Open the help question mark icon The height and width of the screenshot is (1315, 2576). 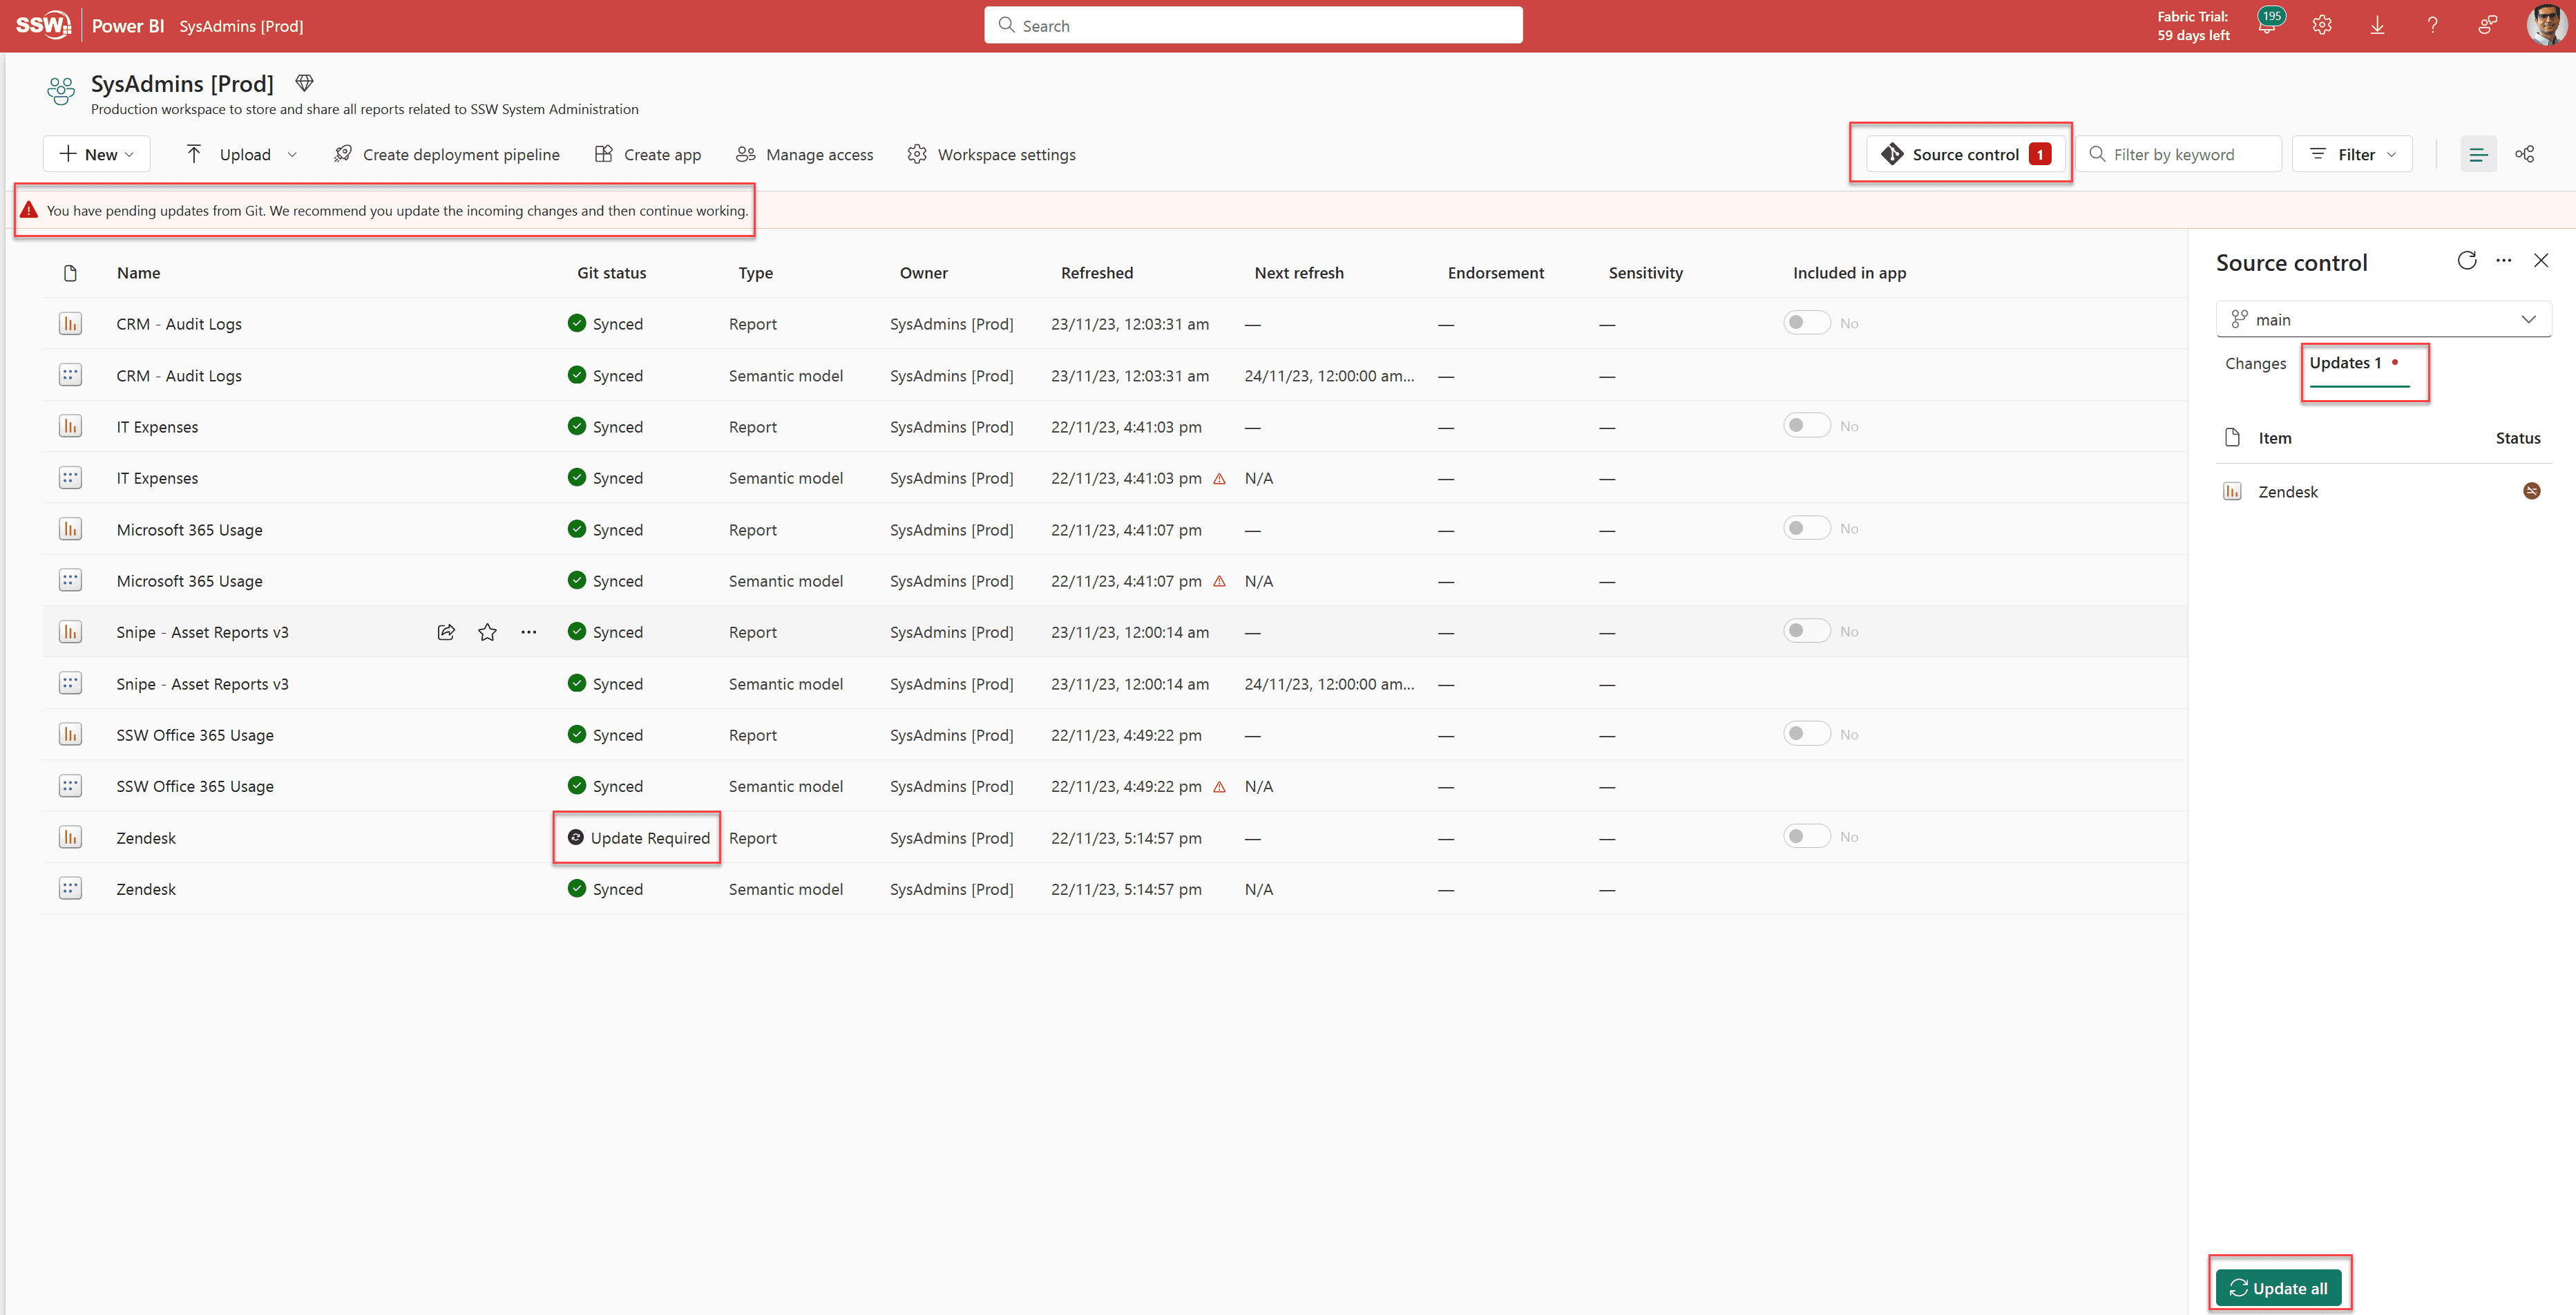(x=2432, y=26)
